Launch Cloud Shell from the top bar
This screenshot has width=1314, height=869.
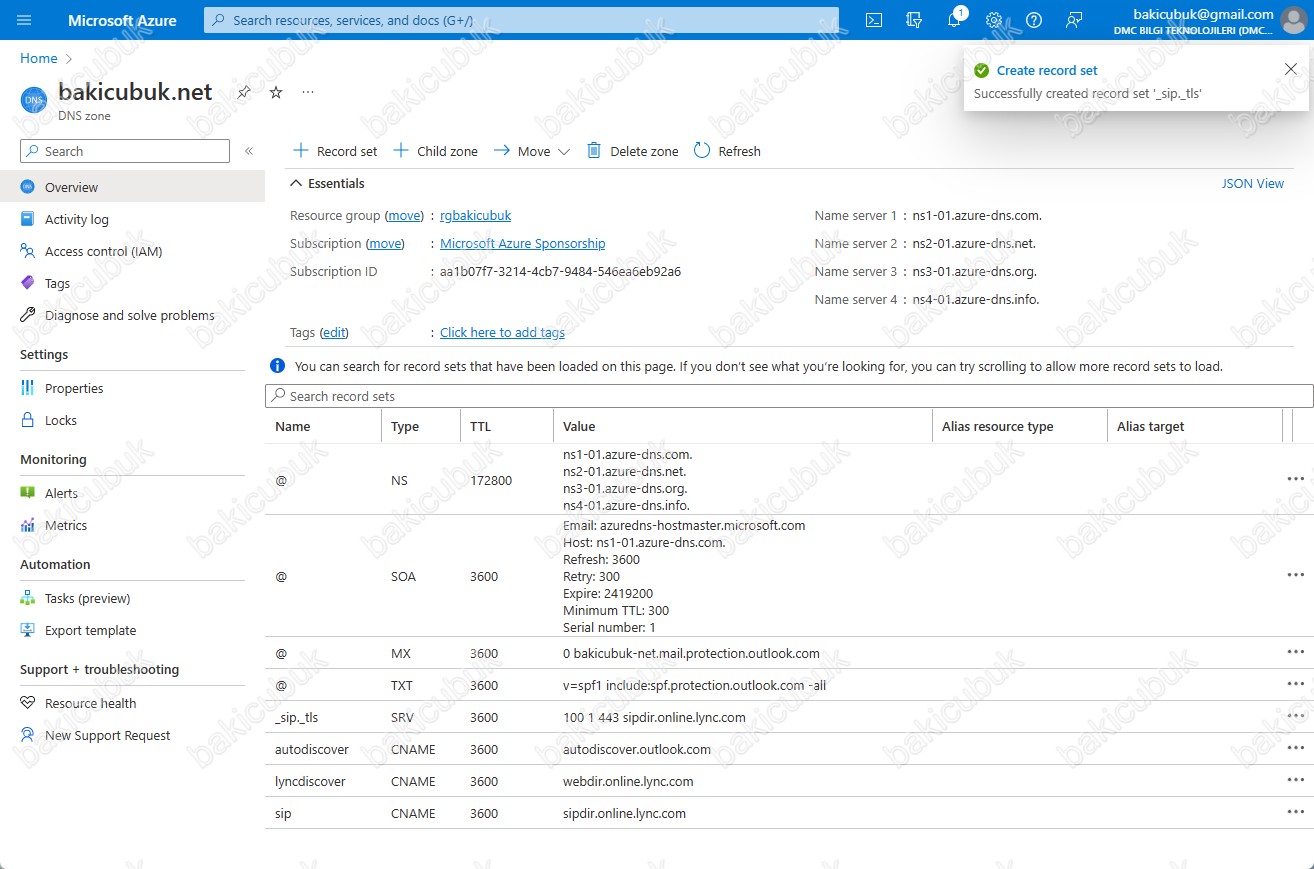pos(873,20)
